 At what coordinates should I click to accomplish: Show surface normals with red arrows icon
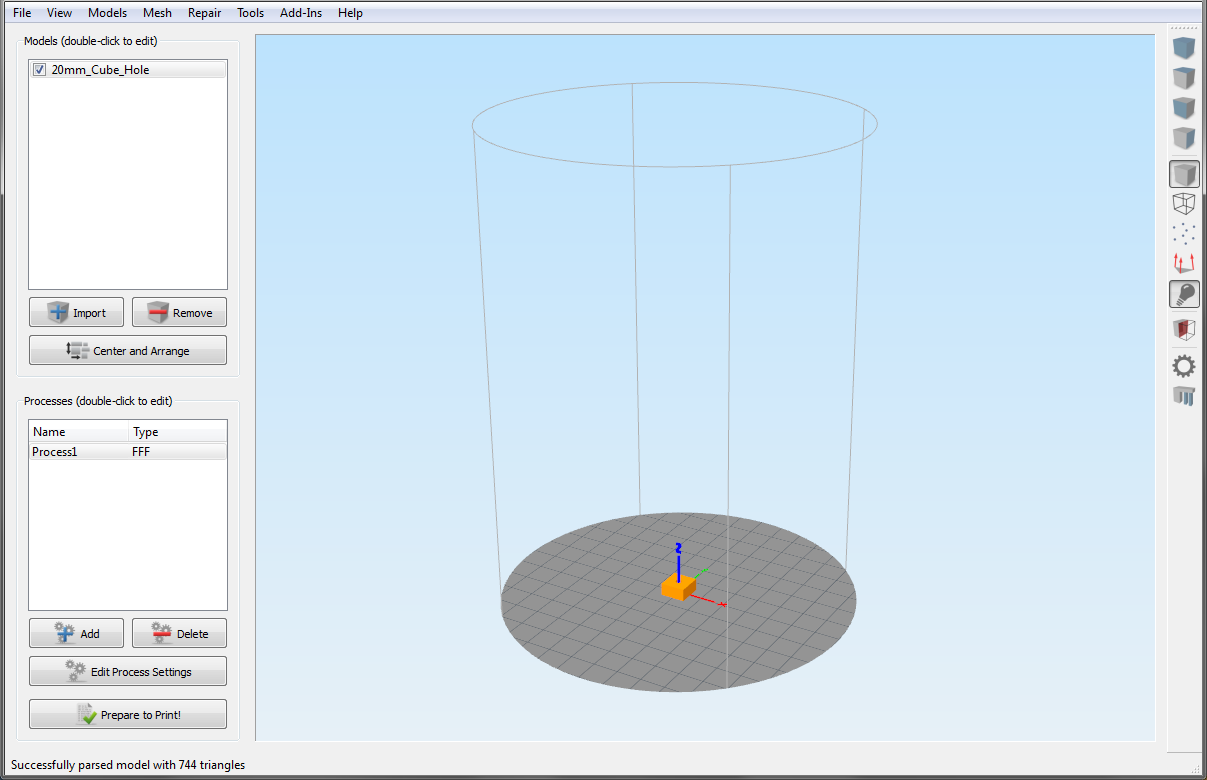coord(1184,264)
